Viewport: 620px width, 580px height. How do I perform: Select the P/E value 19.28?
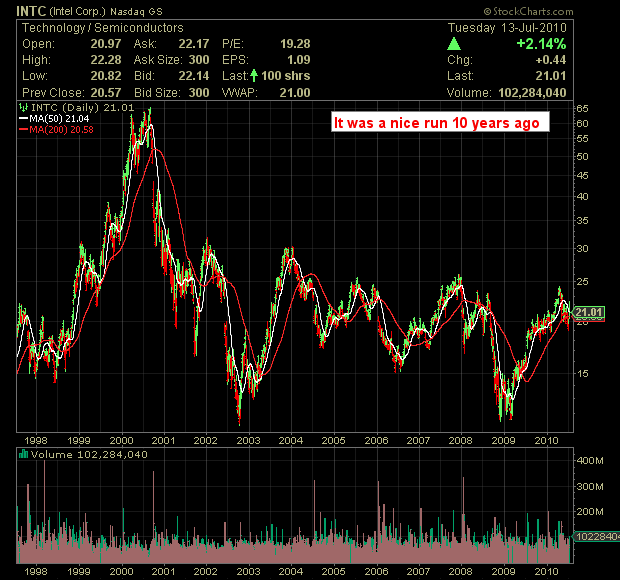coord(295,43)
